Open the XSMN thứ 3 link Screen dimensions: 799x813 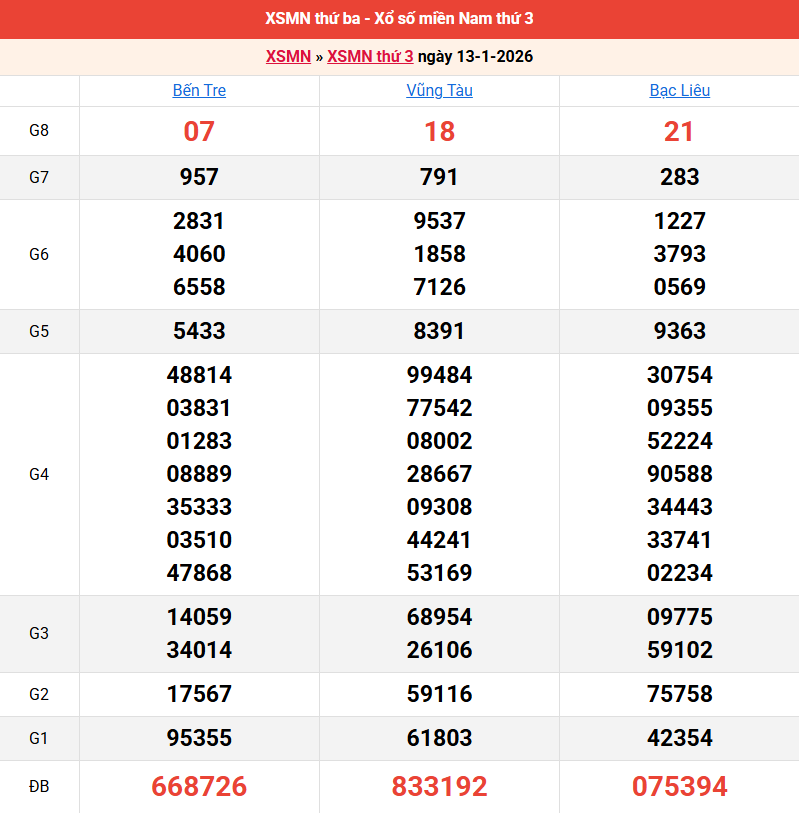[370, 56]
